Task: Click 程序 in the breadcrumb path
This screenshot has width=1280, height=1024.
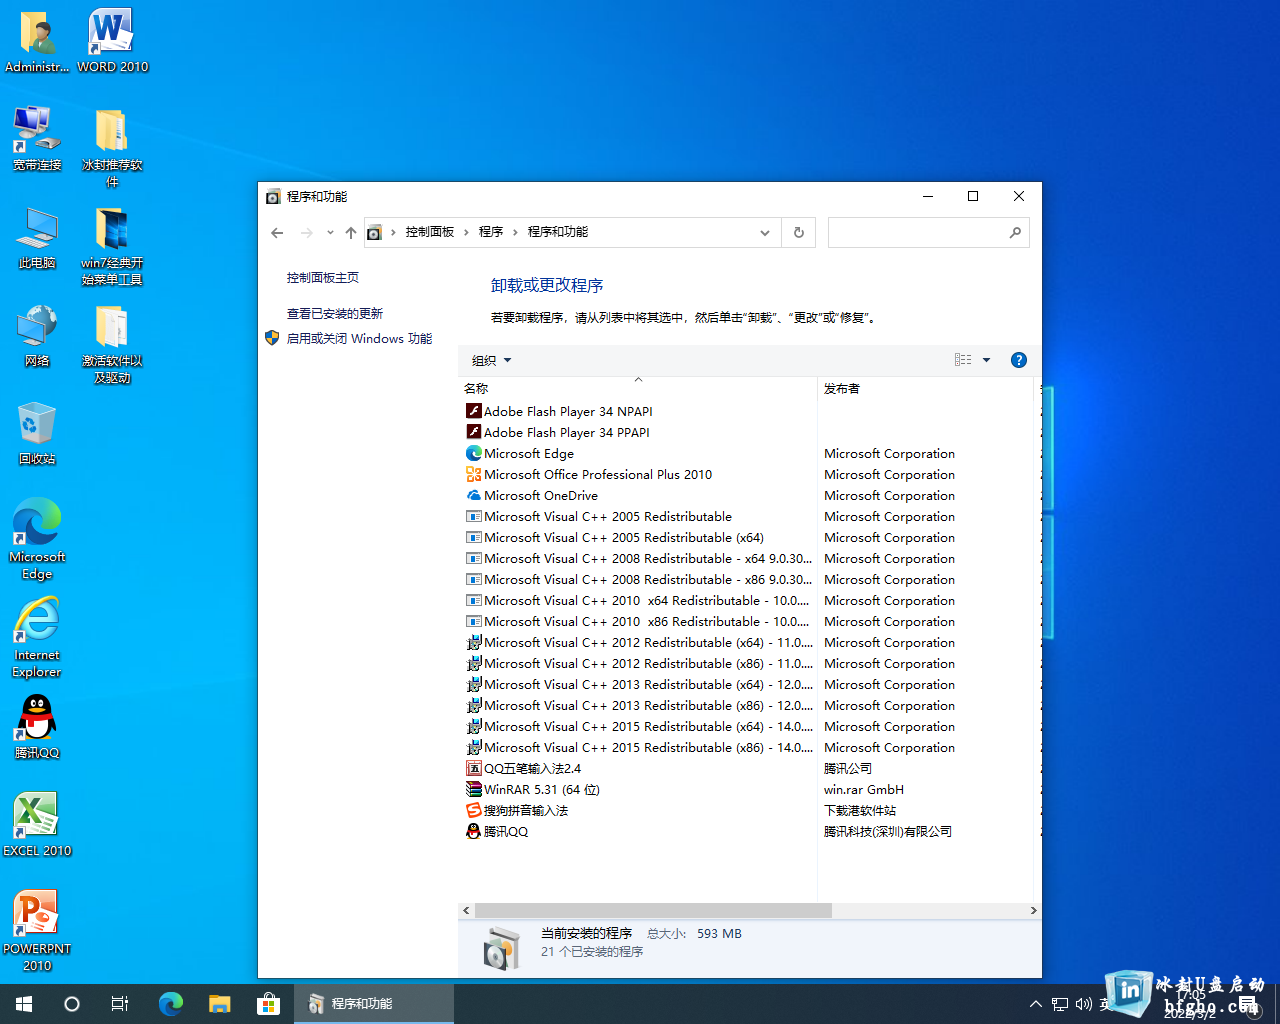Action: pyautogui.click(x=491, y=232)
